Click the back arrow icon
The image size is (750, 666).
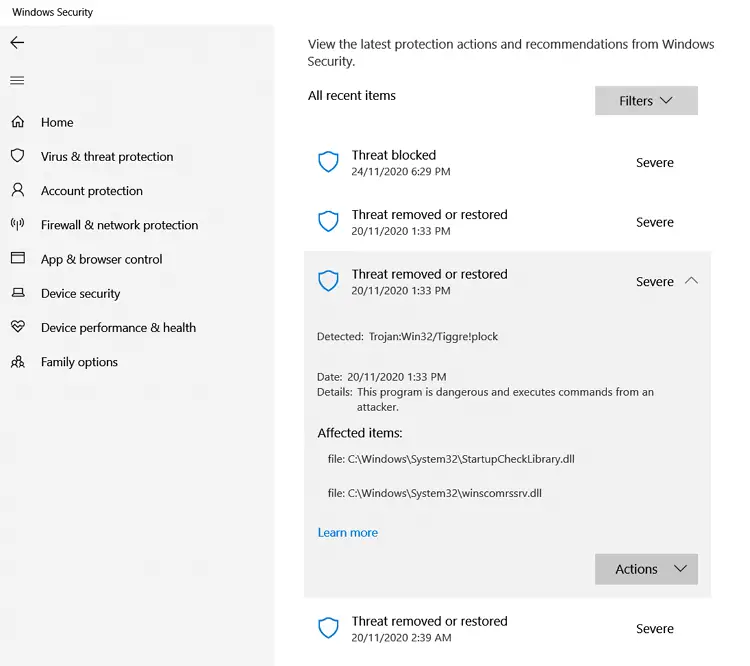[x=17, y=43]
